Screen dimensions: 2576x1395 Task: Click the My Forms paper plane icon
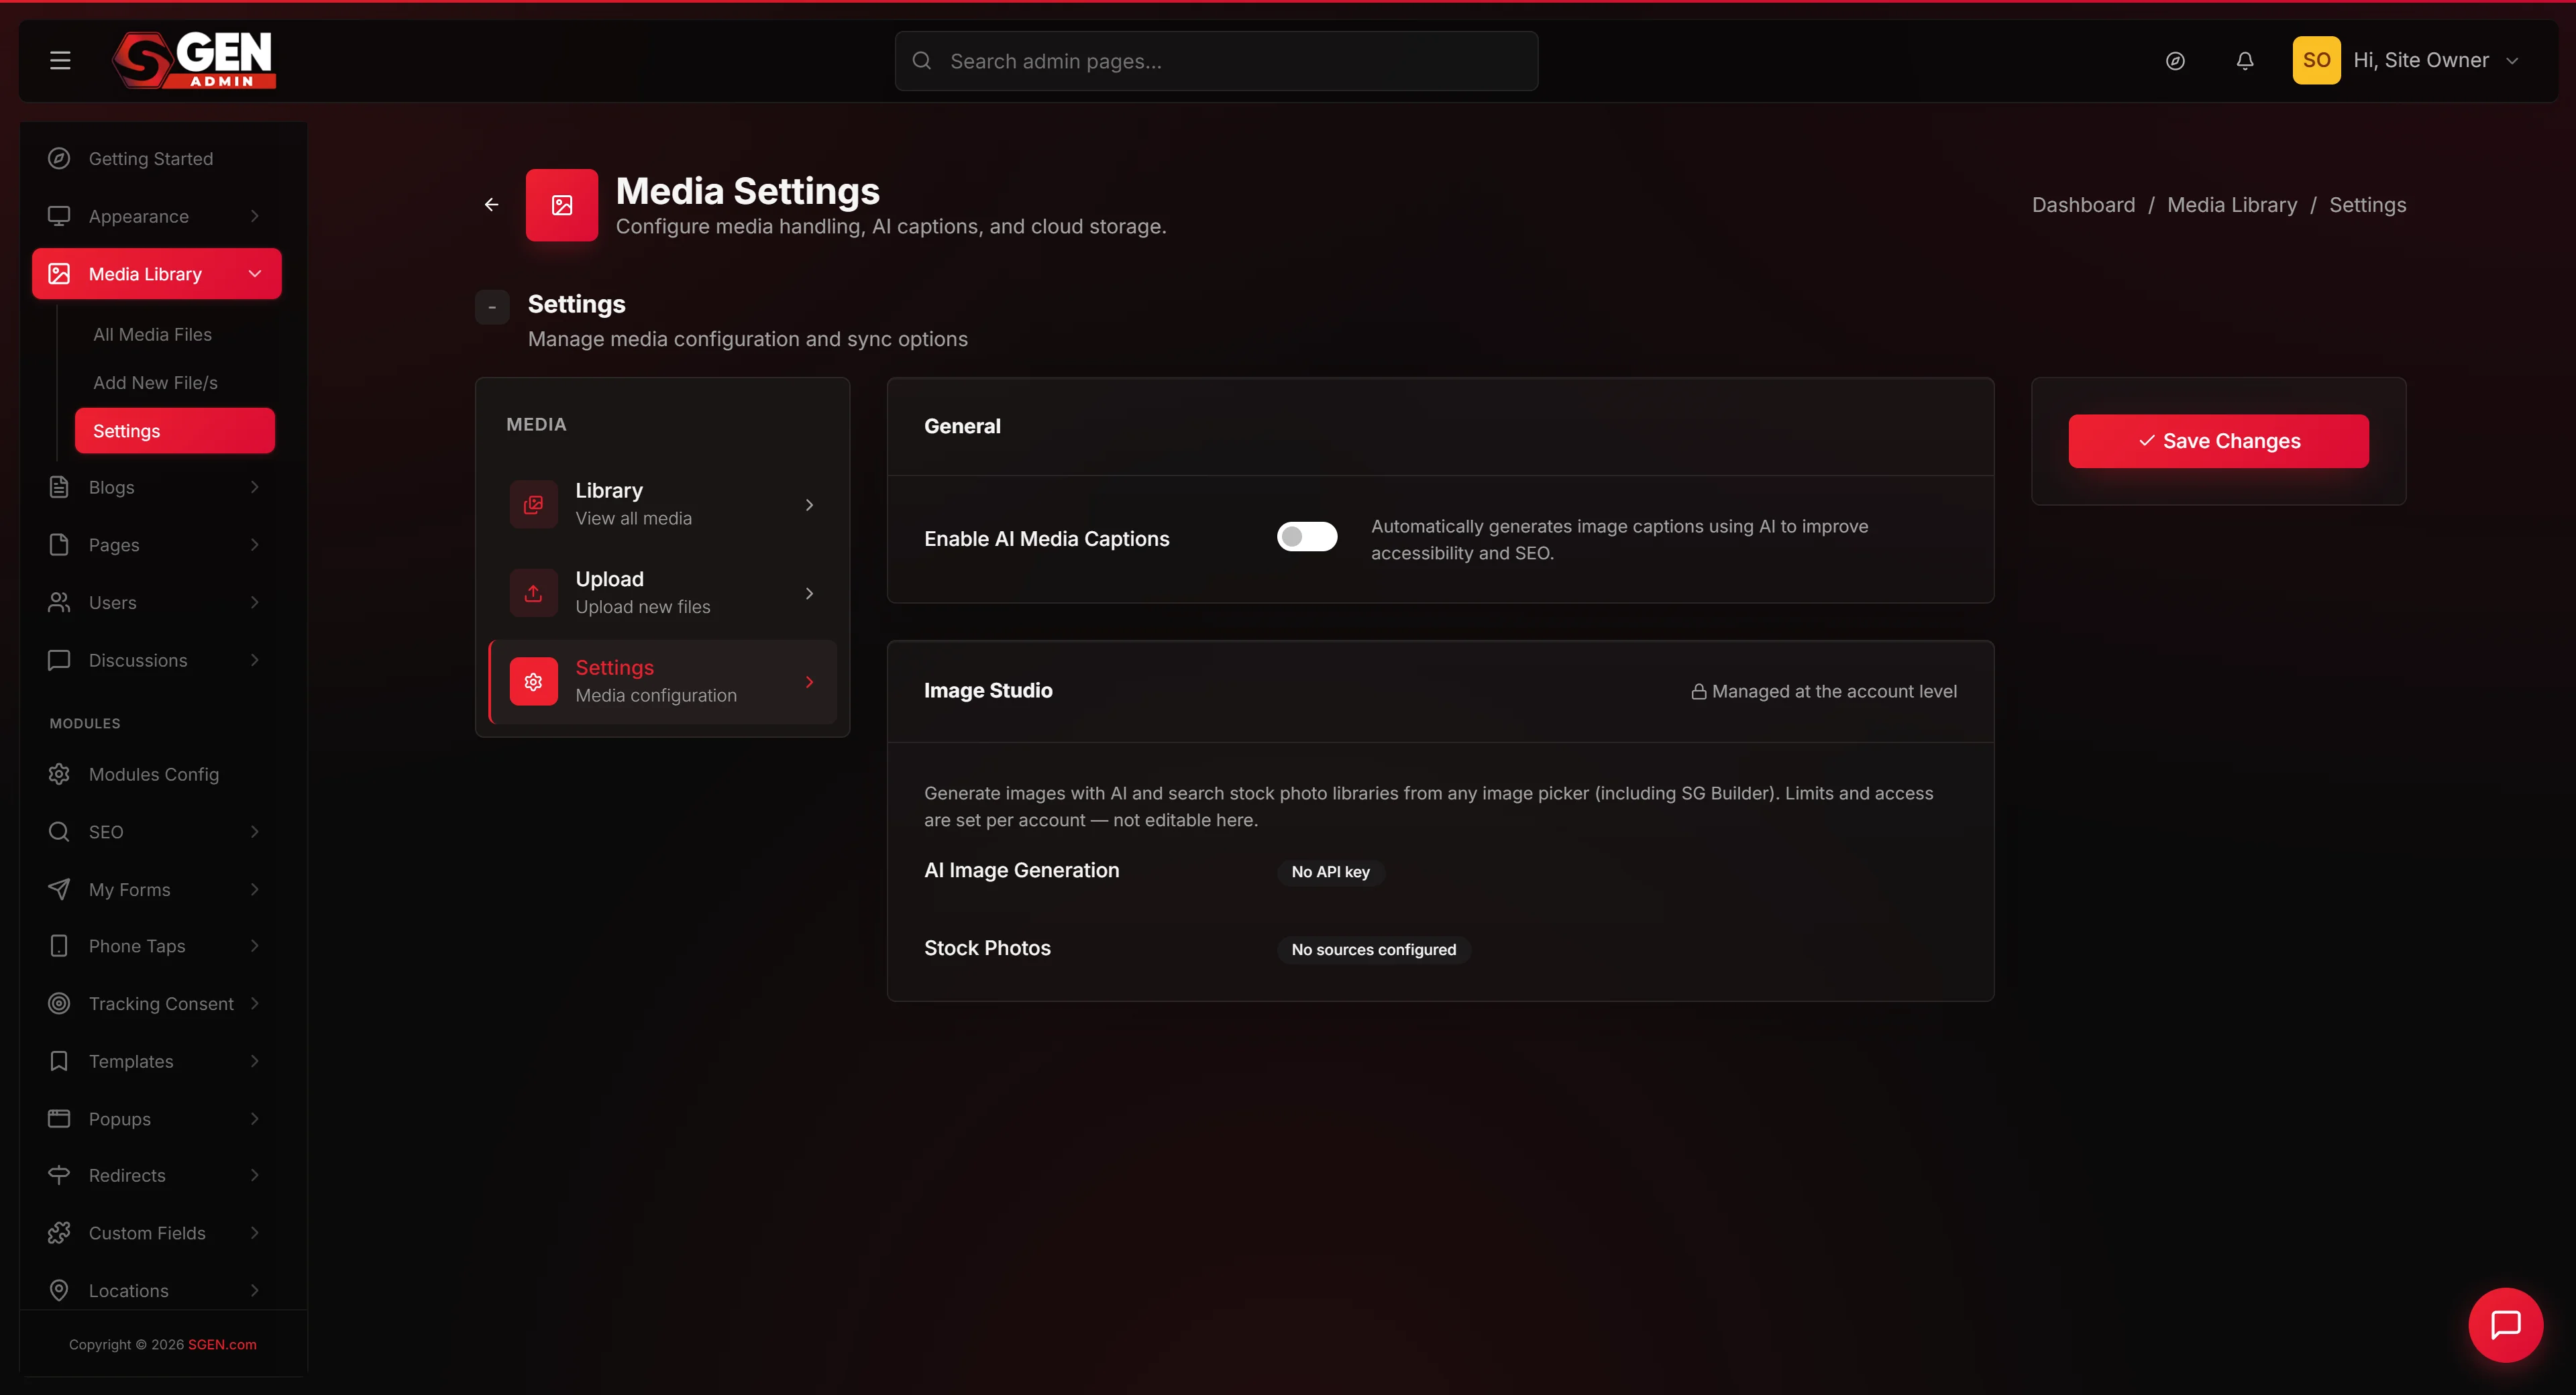pos(59,889)
